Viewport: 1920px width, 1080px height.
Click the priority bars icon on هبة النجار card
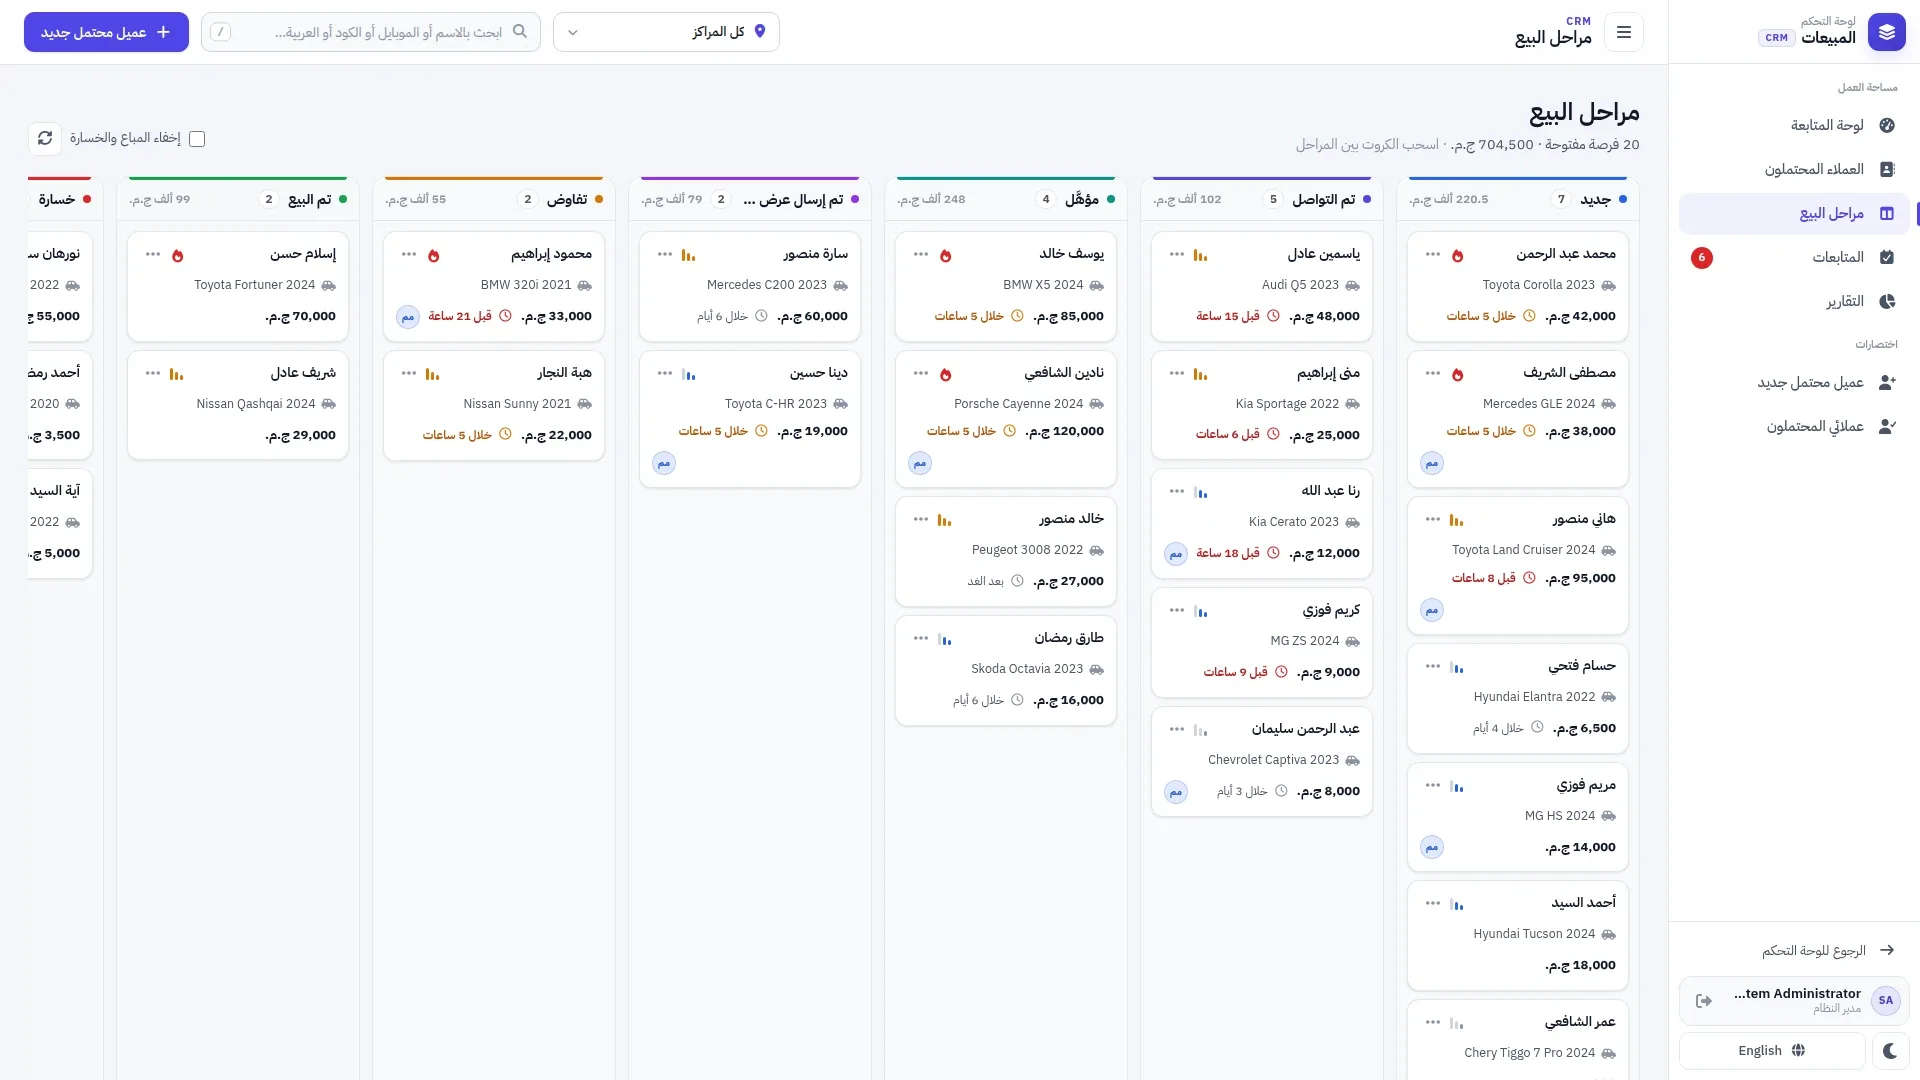point(432,374)
